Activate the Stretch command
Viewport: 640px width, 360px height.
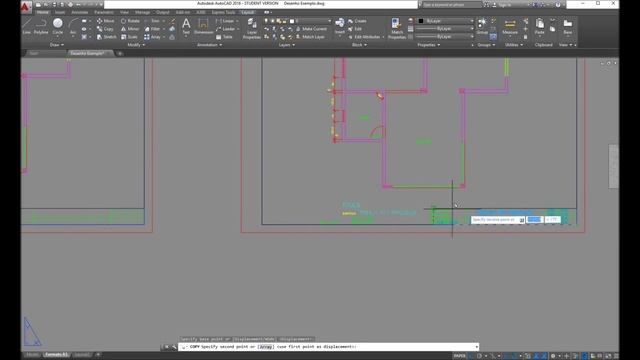(x=107, y=37)
